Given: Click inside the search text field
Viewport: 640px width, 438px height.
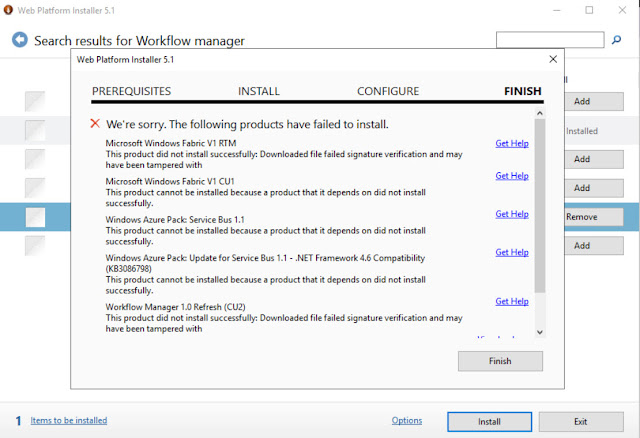Looking at the screenshot, I should coord(548,40).
